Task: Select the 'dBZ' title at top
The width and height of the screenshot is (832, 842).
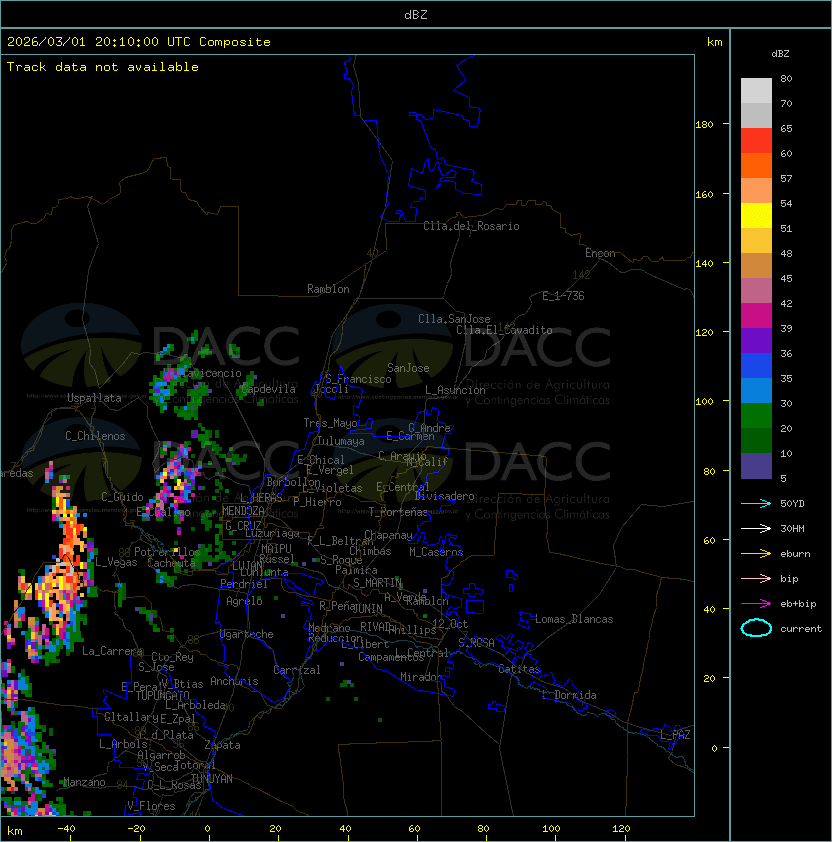Action: [x=416, y=15]
